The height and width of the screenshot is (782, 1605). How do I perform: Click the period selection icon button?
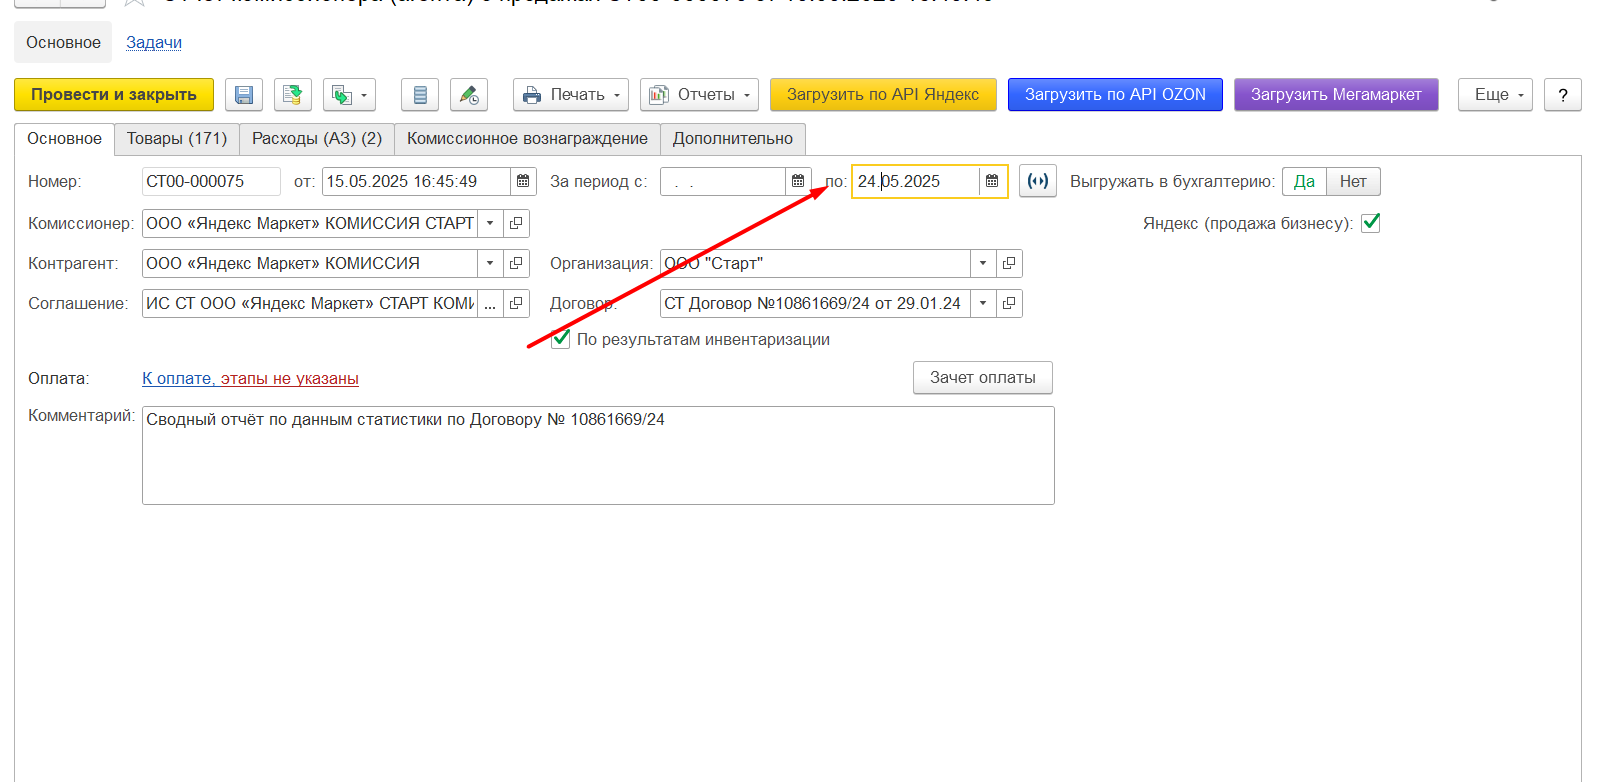tap(1038, 182)
